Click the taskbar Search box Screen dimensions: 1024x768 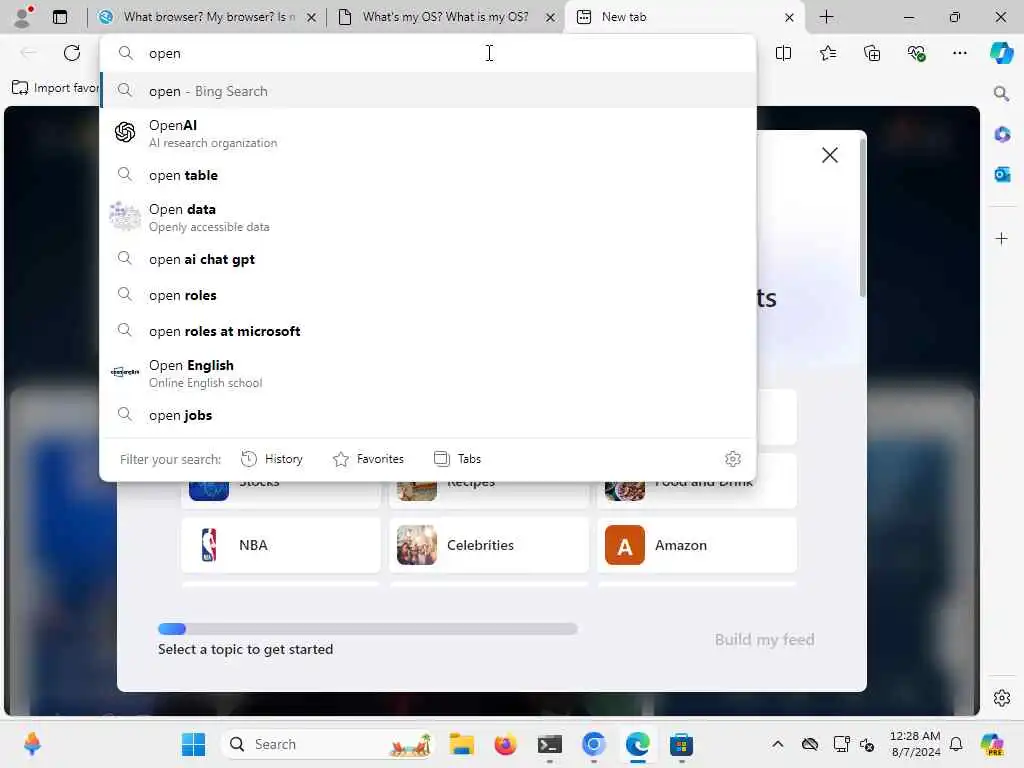(x=328, y=744)
